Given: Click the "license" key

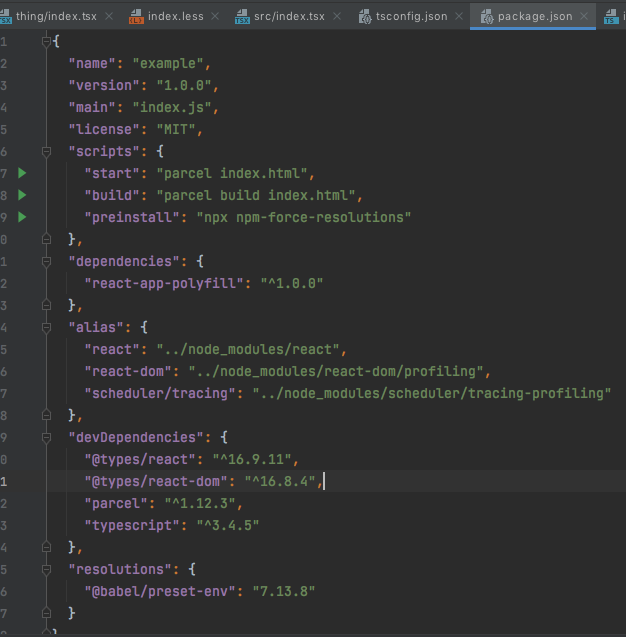Looking at the screenshot, I should tap(104, 129).
